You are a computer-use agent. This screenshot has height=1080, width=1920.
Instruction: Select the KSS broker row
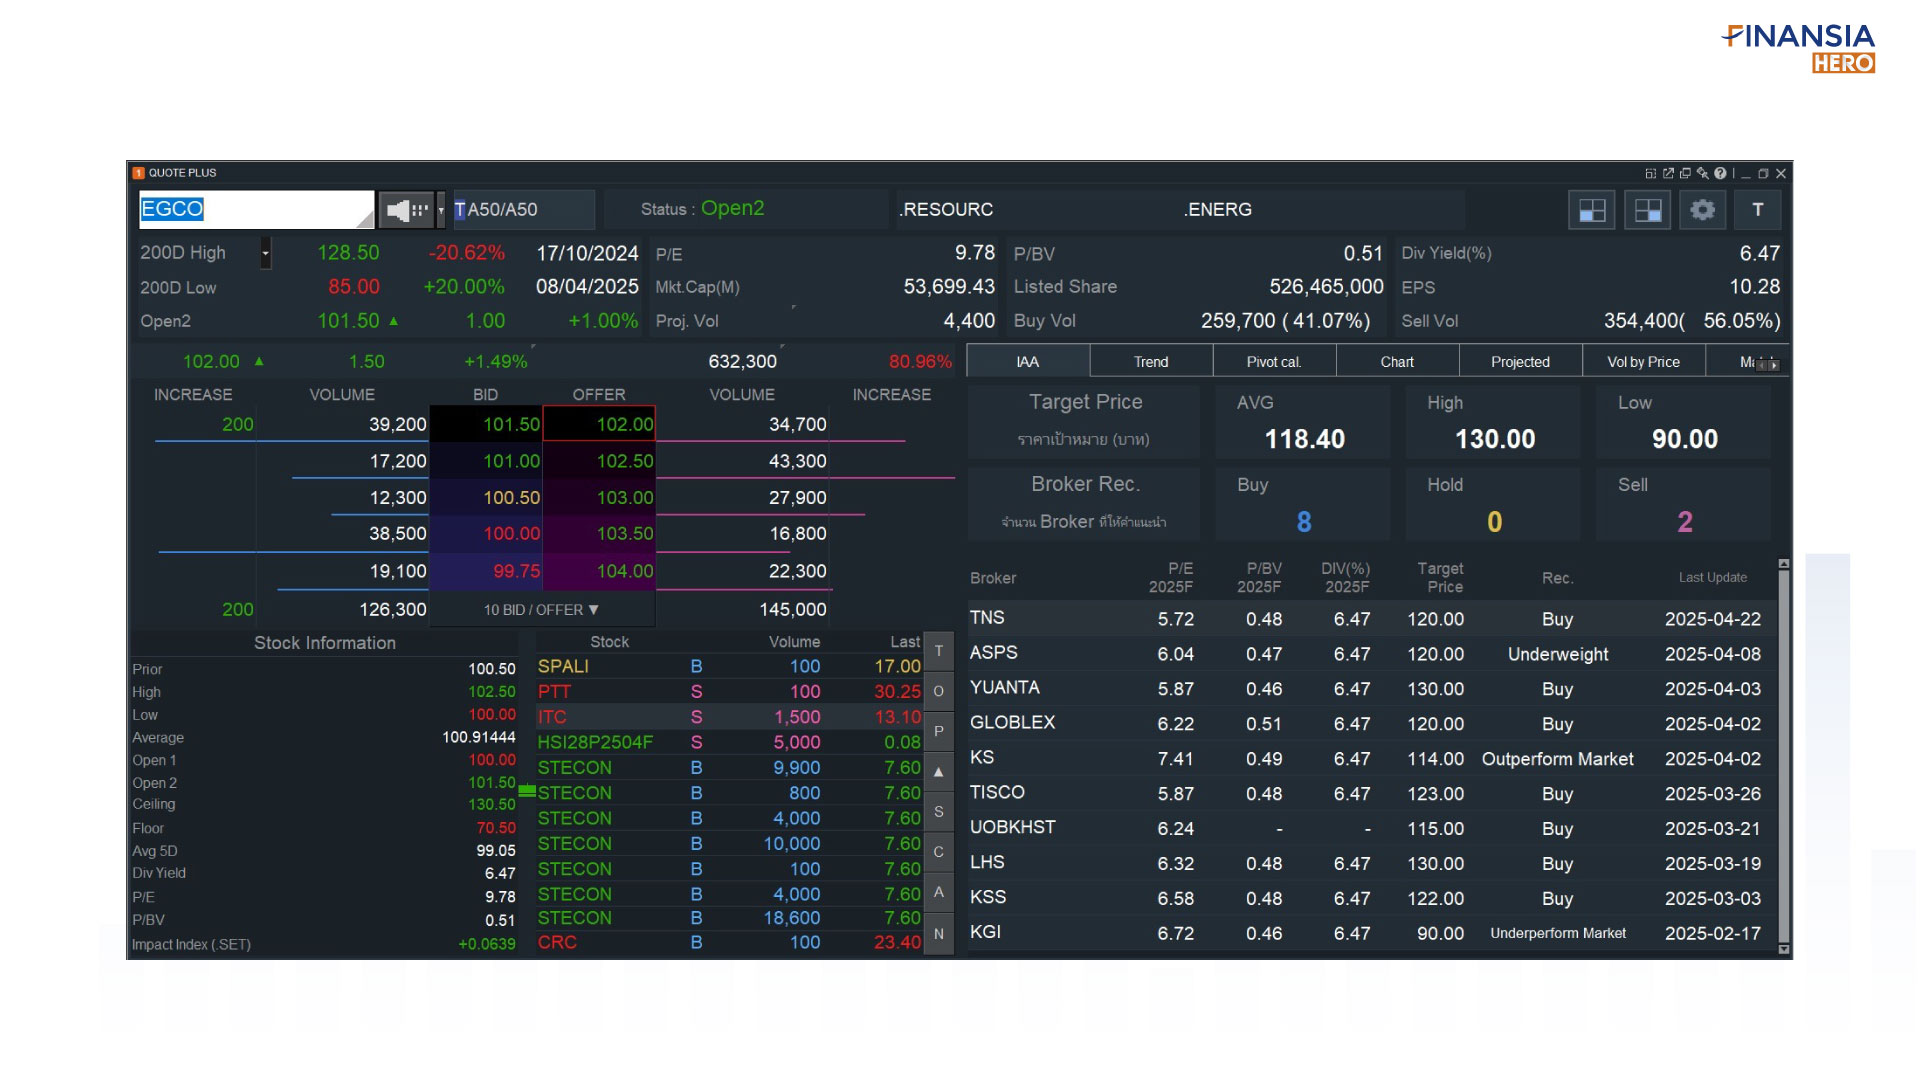click(1371, 899)
